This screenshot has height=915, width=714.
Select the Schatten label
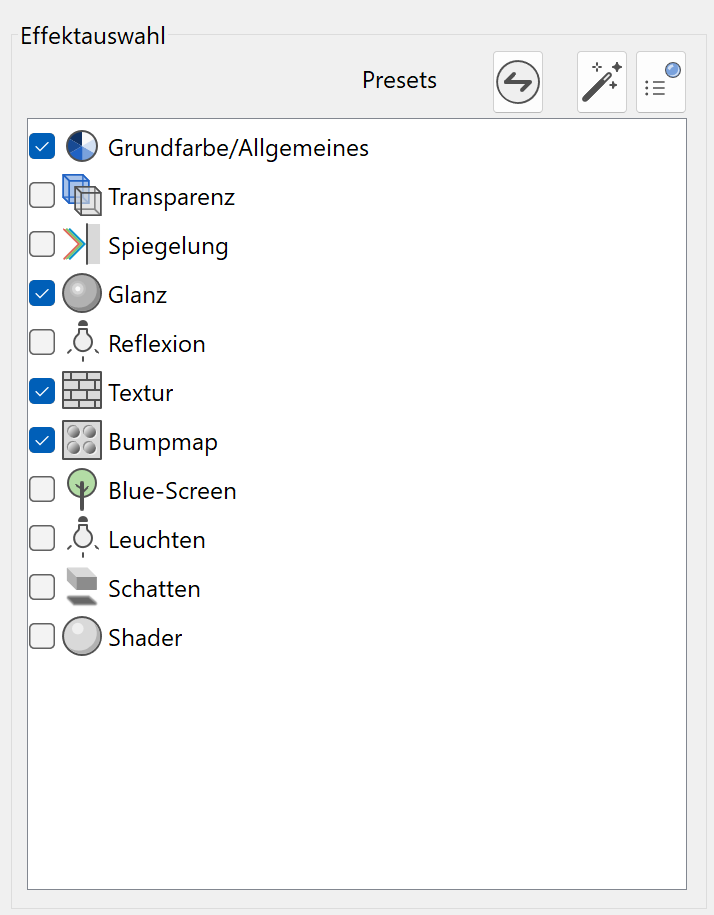pyautogui.click(x=154, y=589)
